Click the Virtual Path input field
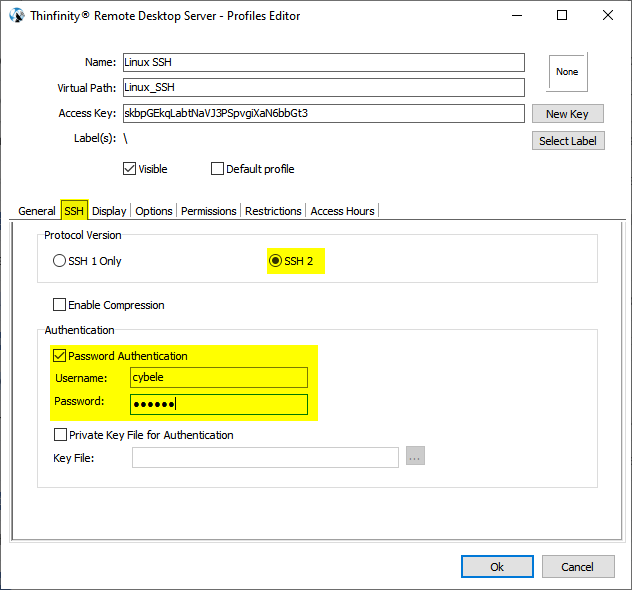 pos(324,87)
